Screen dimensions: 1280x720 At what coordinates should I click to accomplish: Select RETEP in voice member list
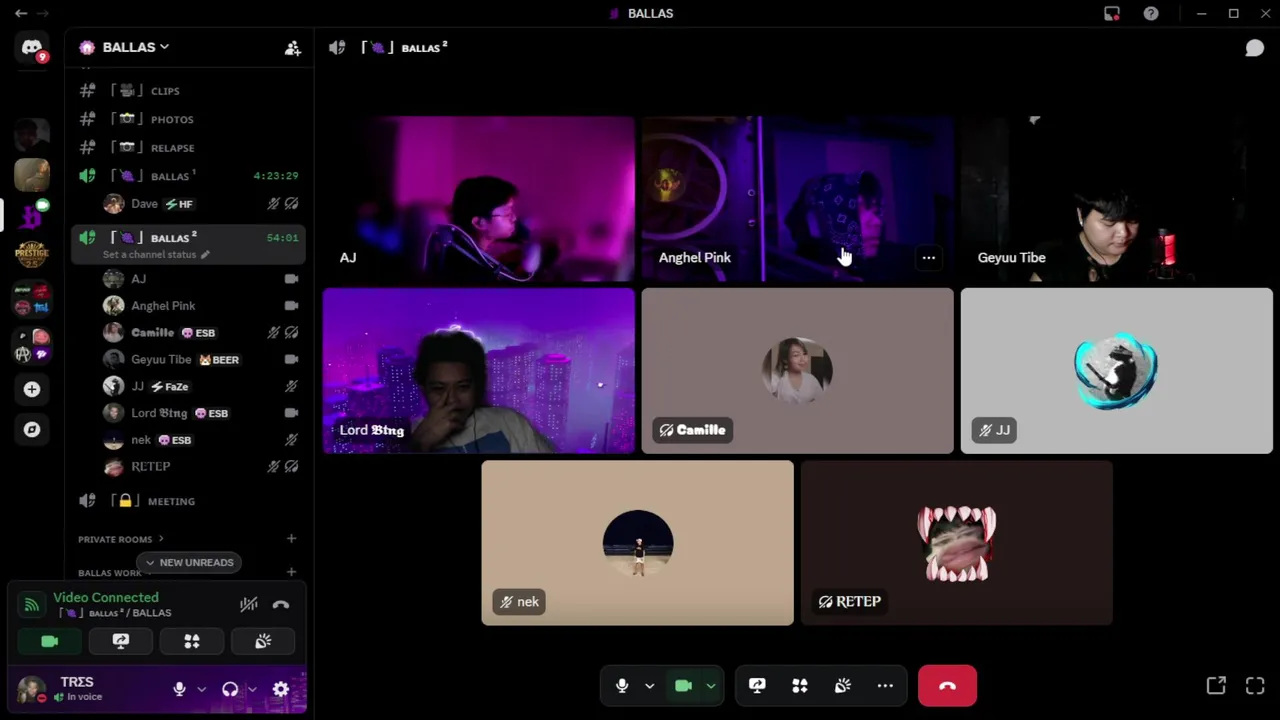[202, 467]
